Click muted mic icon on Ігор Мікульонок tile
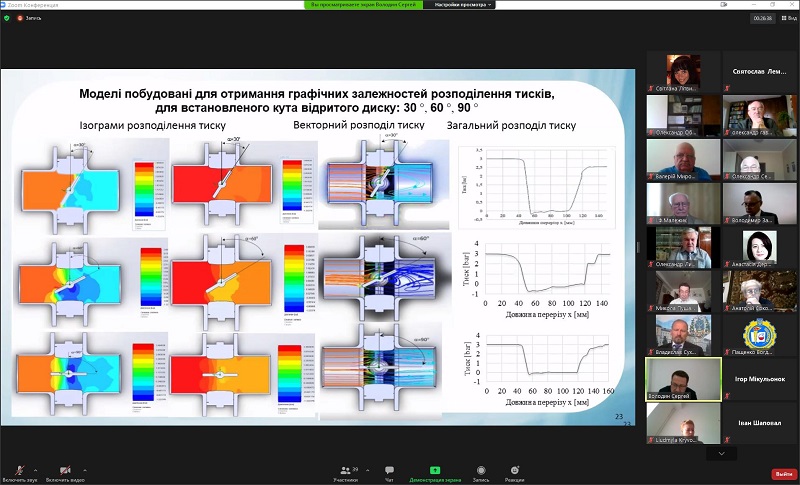 [727, 396]
